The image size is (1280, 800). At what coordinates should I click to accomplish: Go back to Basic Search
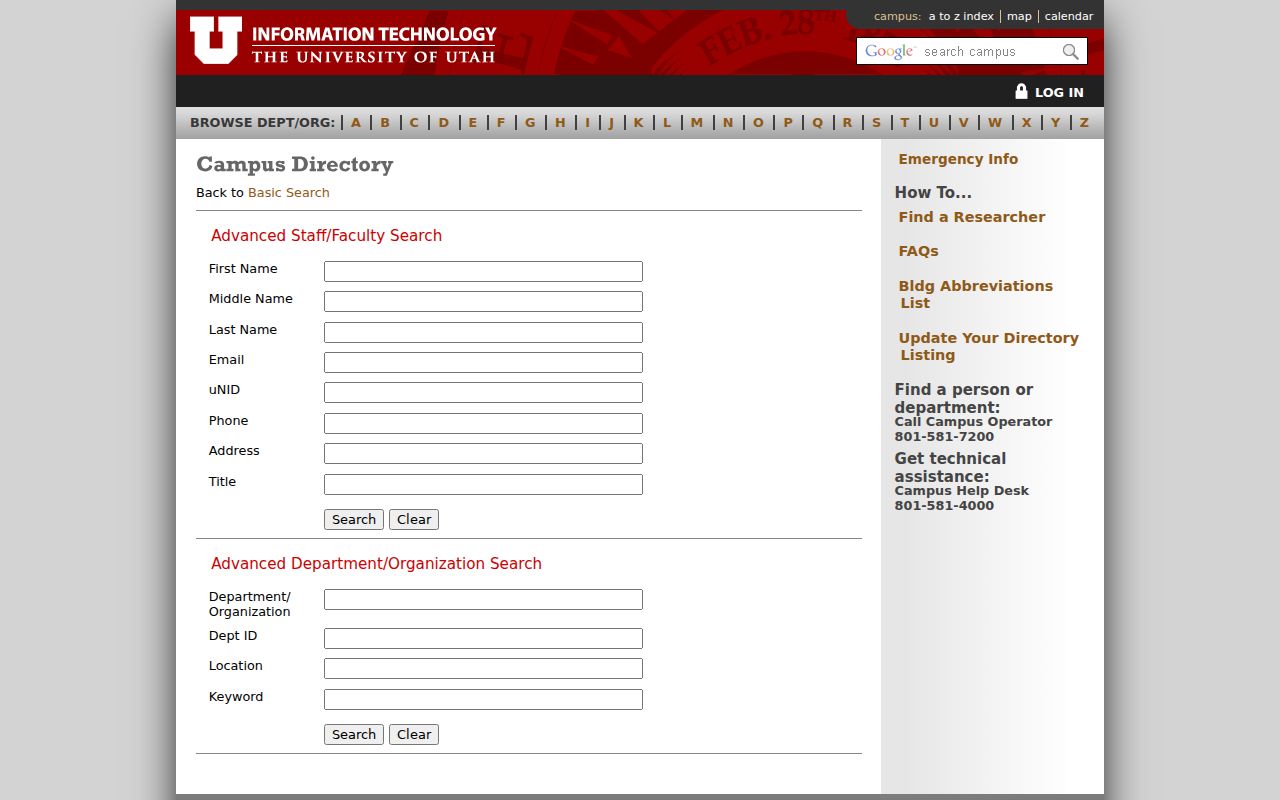click(x=288, y=193)
